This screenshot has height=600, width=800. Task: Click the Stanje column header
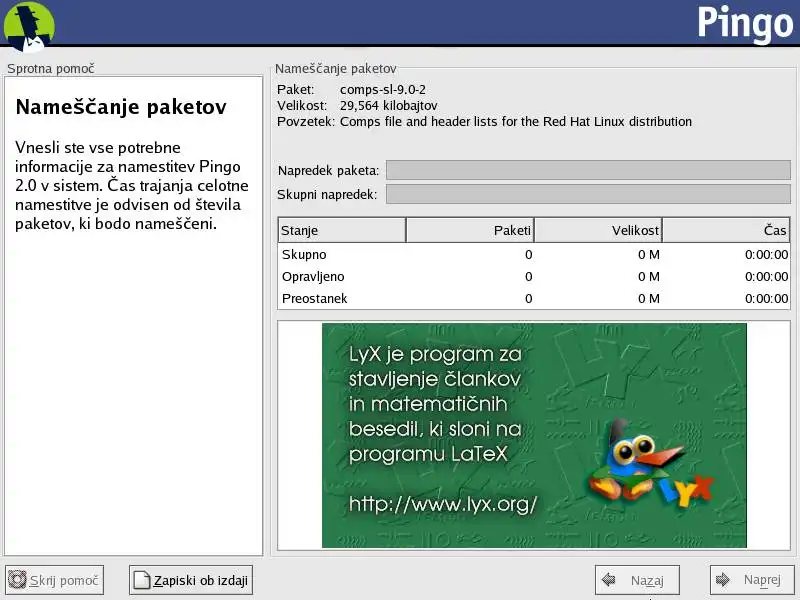pyautogui.click(x=342, y=230)
